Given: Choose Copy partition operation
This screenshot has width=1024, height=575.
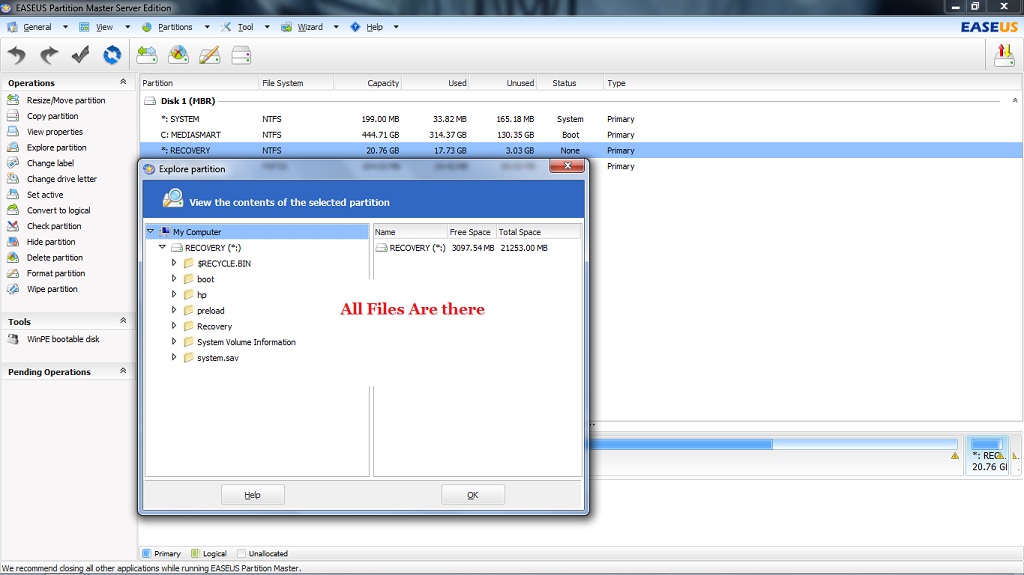Looking at the screenshot, I should point(52,116).
